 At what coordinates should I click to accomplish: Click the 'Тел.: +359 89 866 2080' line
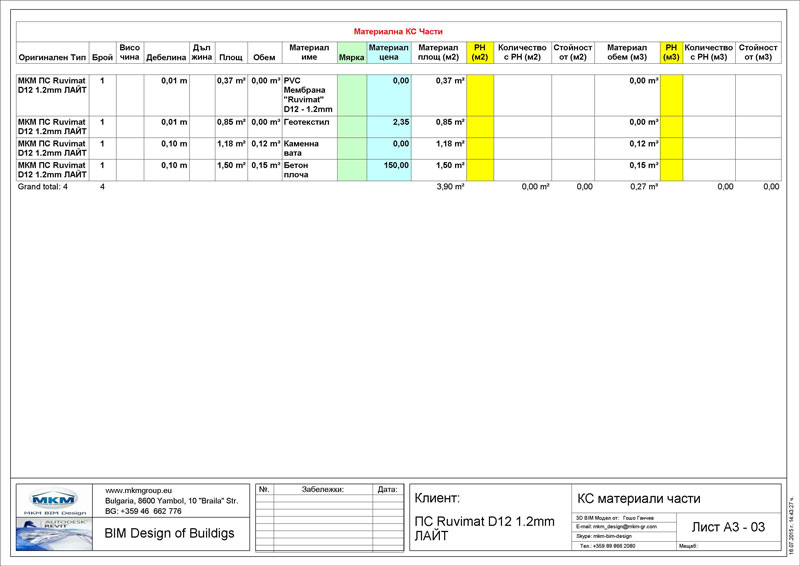pos(607,546)
